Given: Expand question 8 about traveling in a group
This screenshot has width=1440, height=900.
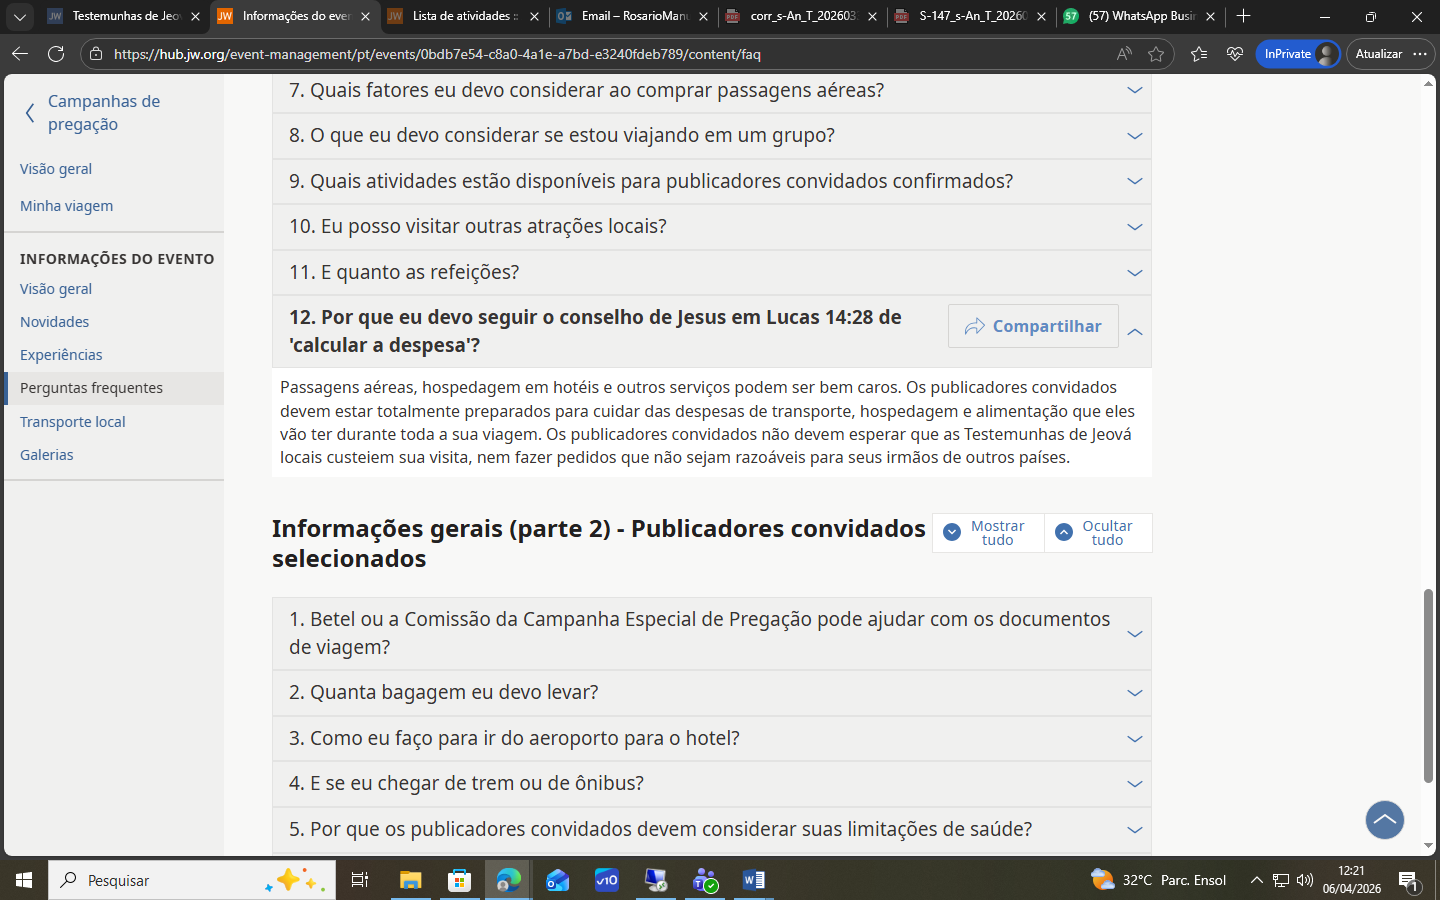Looking at the screenshot, I should coord(1134,135).
